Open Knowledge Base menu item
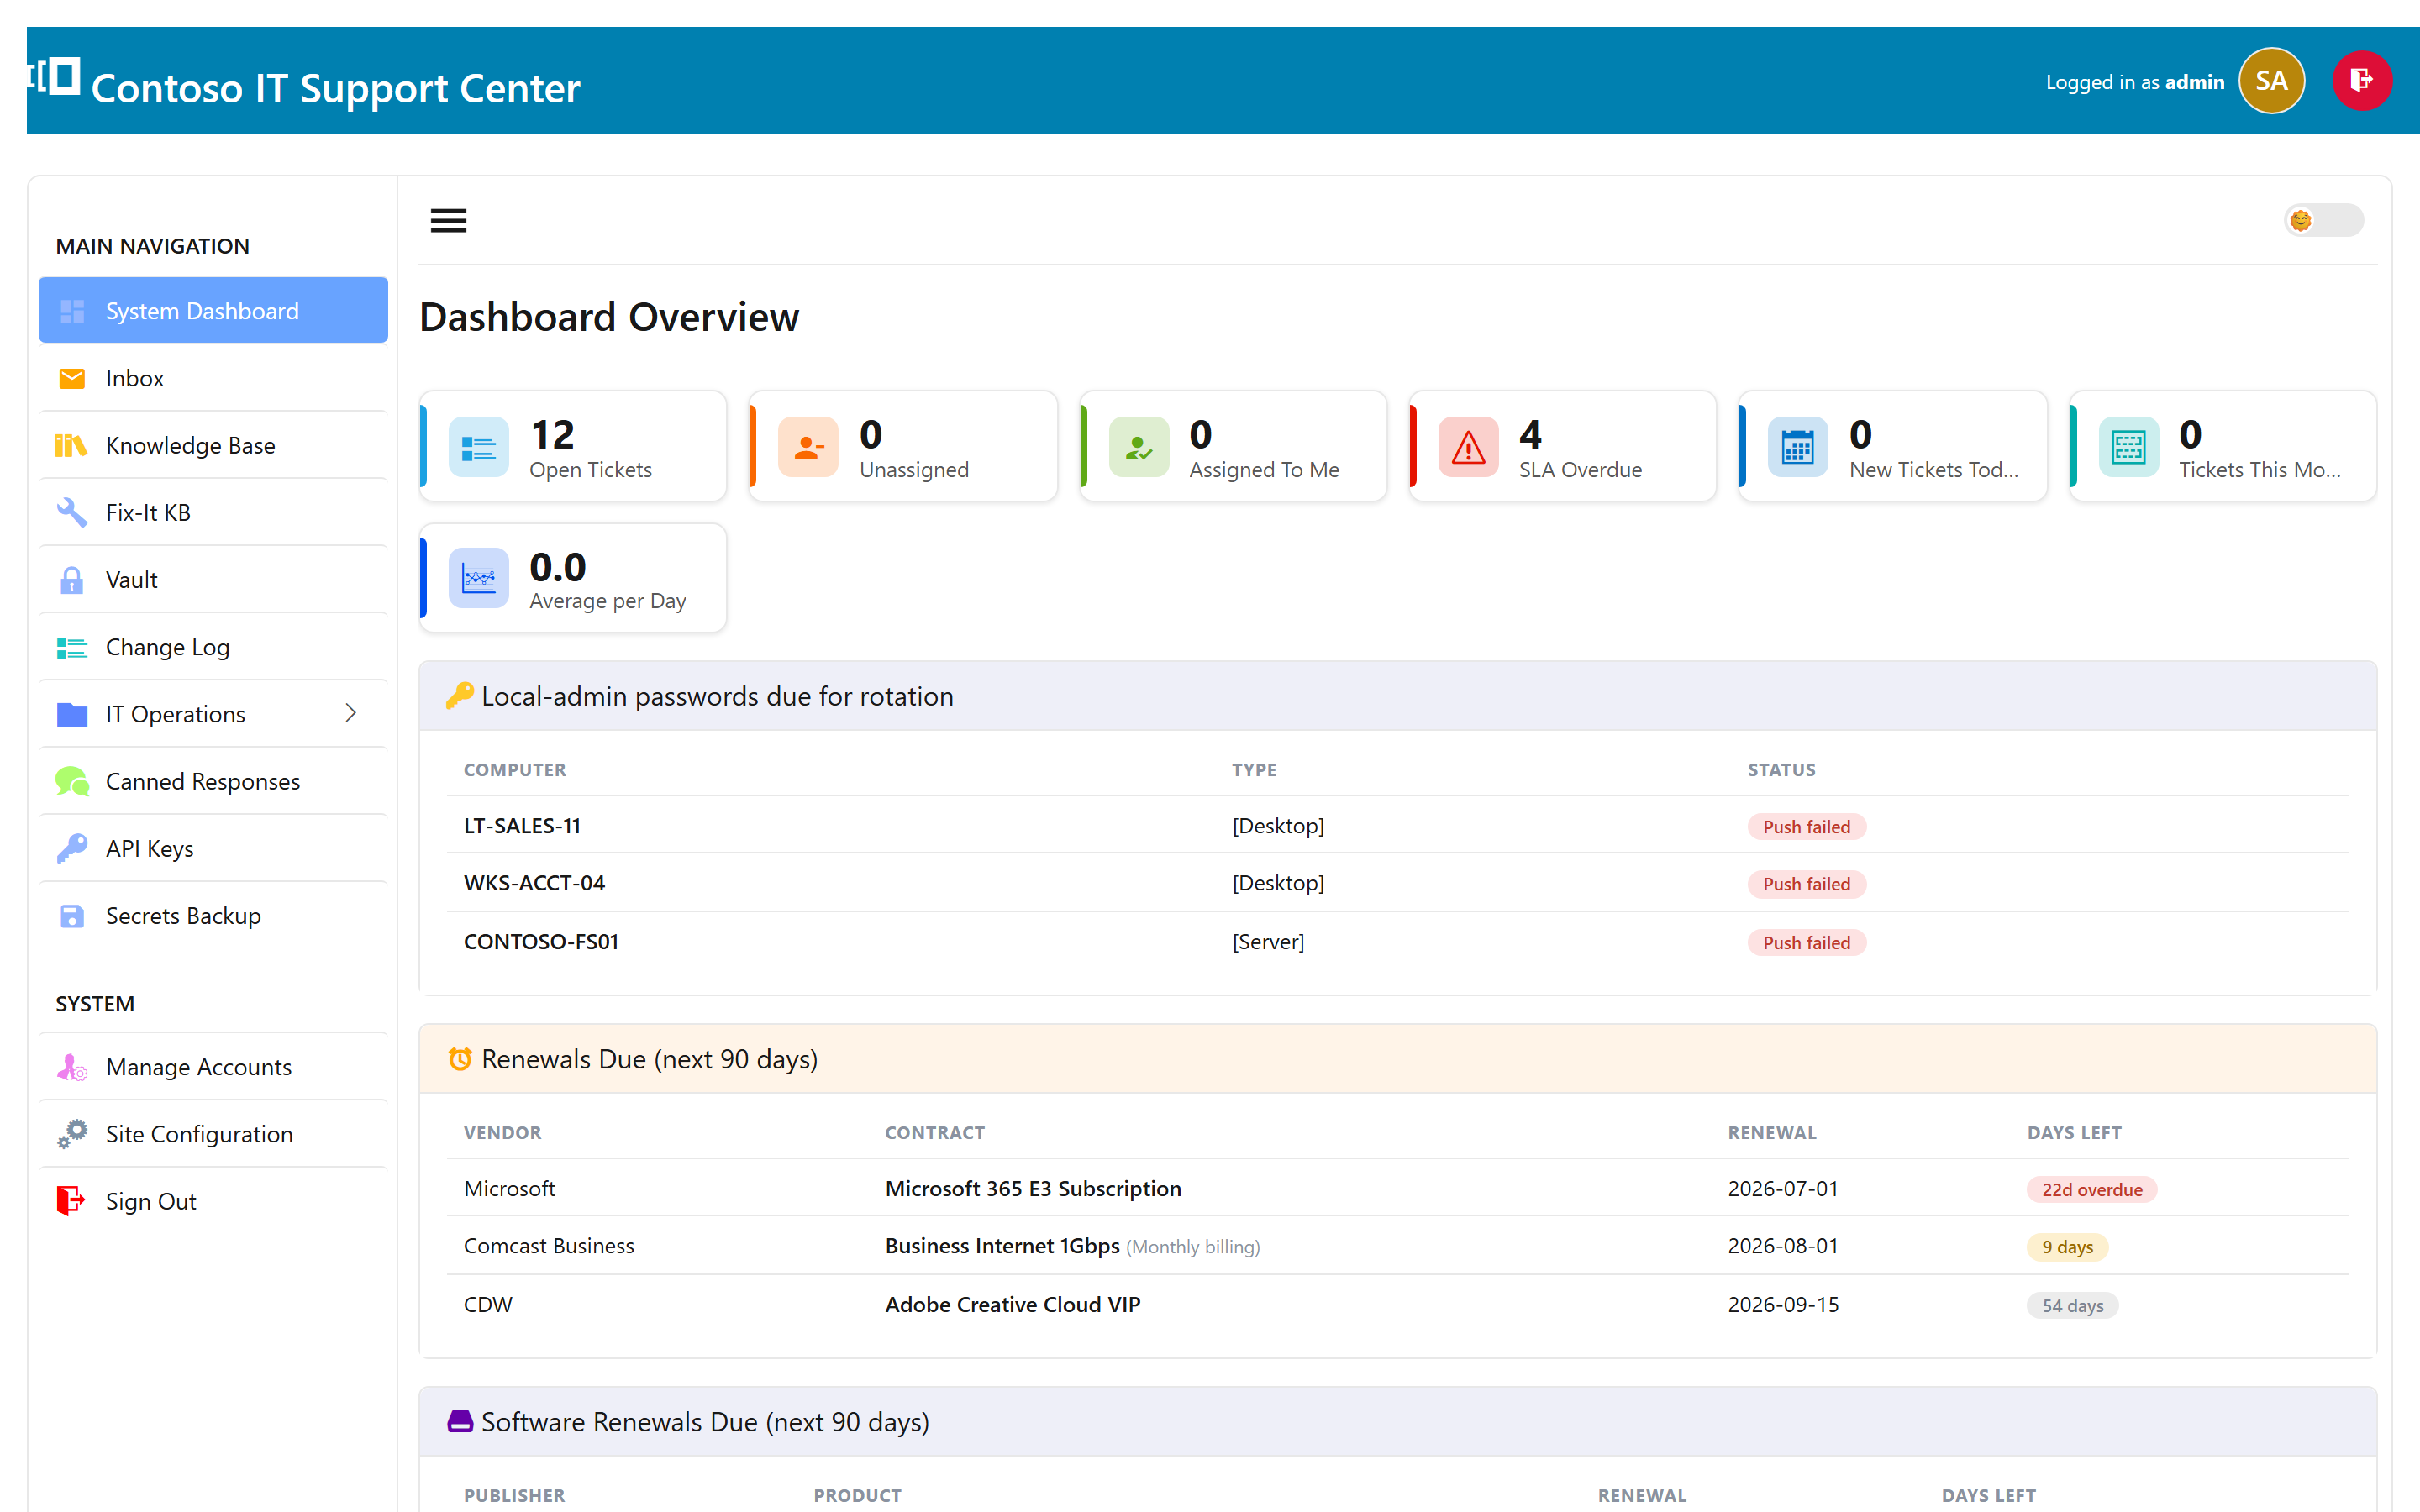This screenshot has height=1512, width=2420. (x=213, y=445)
